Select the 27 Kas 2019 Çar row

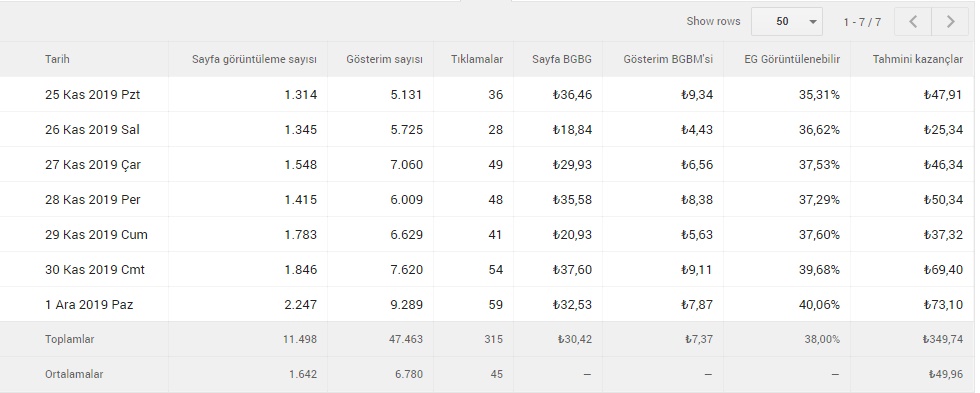tap(488, 165)
